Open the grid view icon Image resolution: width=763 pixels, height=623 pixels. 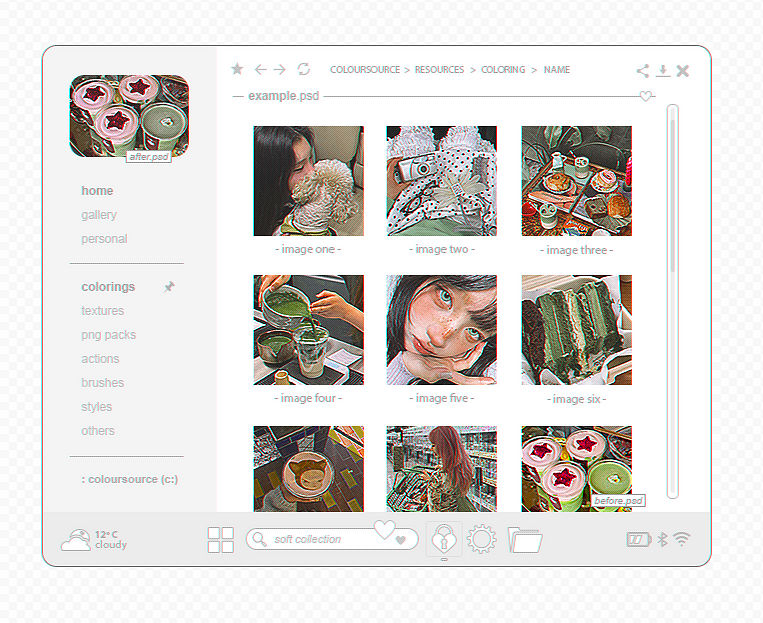pos(220,540)
